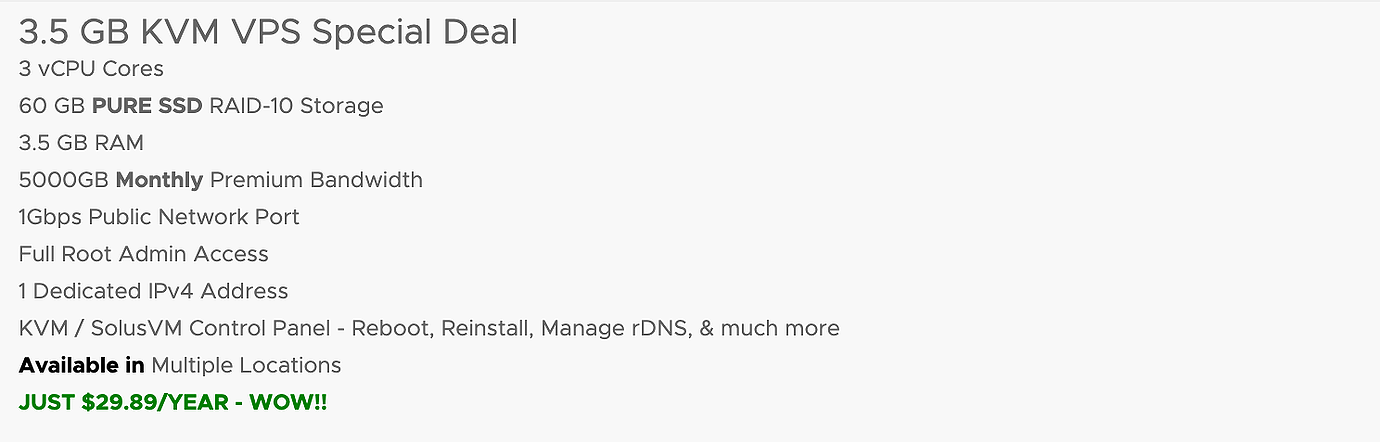
Task: Click the 3.5 GB RAM line
Action: 81,143
